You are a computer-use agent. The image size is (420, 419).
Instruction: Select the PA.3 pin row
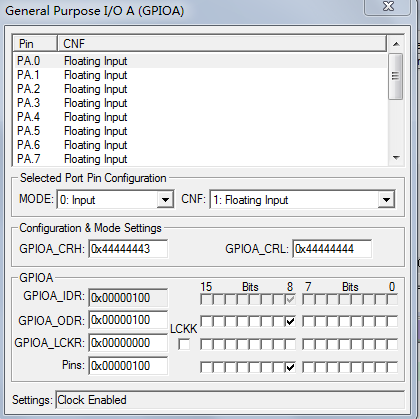[201, 103]
